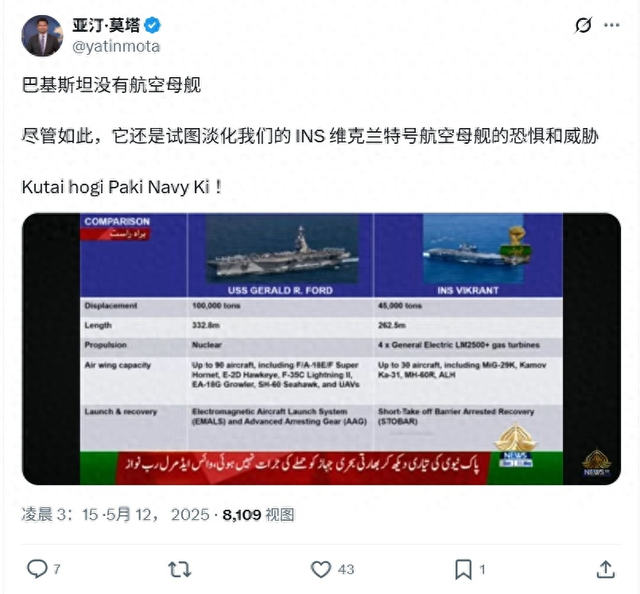Click the bookmark count 1

[482, 569]
